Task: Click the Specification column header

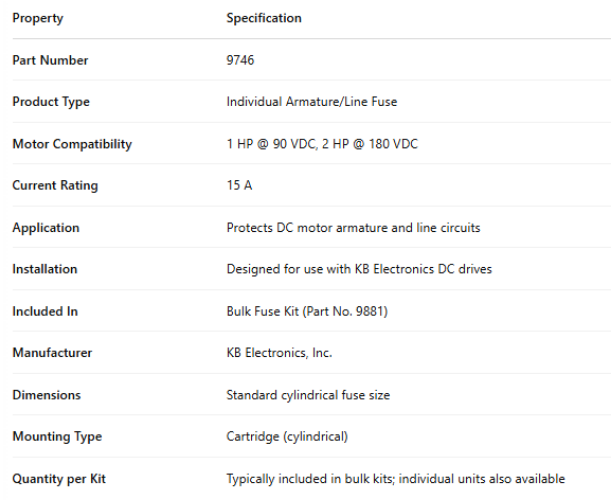Action: click(x=264, y=18)
